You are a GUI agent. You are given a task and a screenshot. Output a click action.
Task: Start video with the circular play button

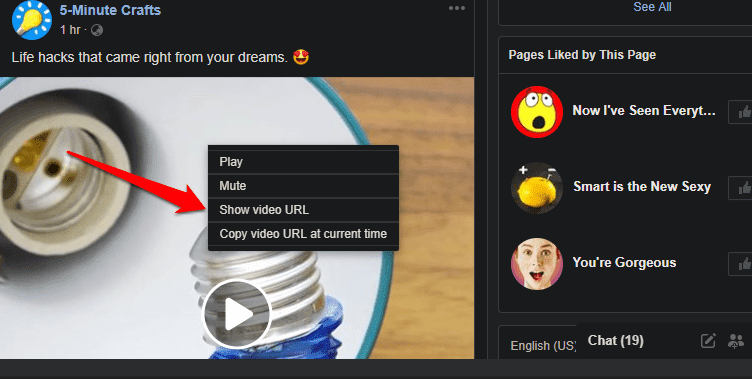[x=236, y=315]
